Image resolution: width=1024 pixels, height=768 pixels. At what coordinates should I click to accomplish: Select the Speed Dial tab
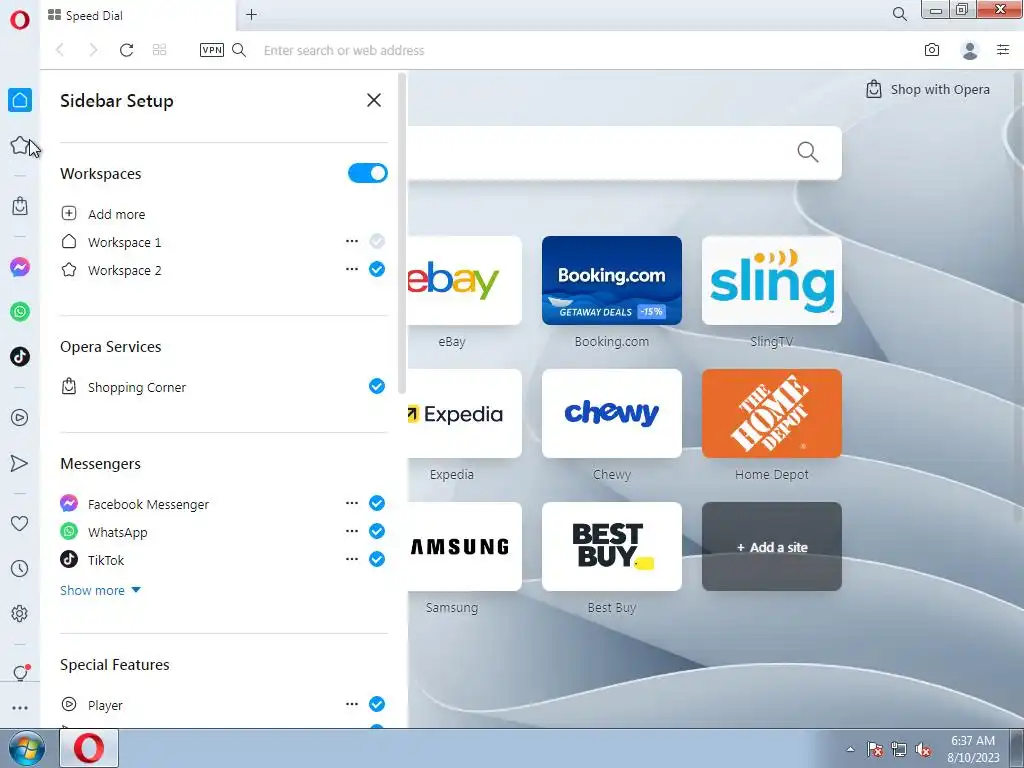click(x=137, y=16)
